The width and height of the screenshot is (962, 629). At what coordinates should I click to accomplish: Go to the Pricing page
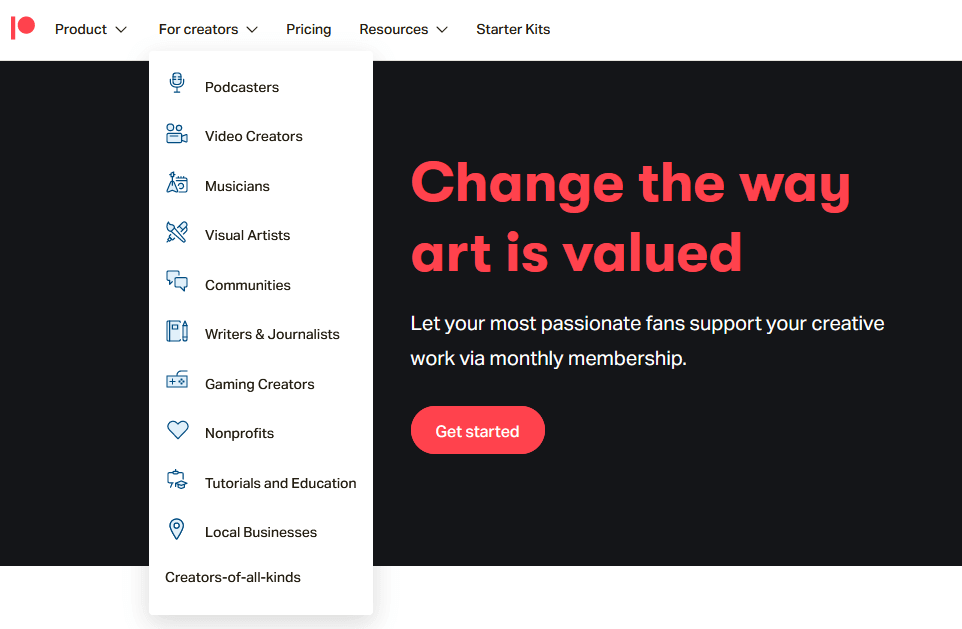click(308, 29)
